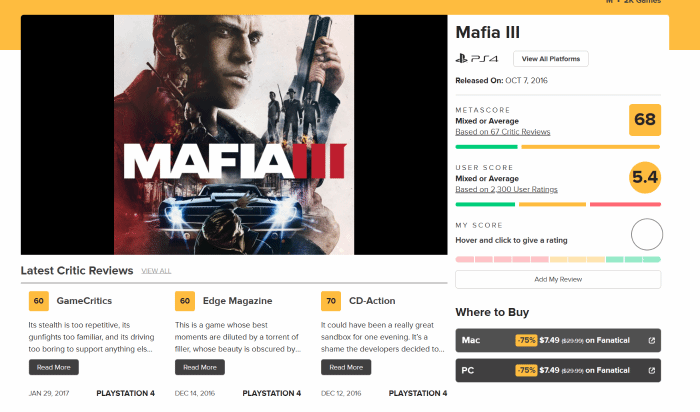Image resolution: width=700 pixels, height=412 pixels.
Task: Click the 5.4 User Score badge
Action: 645,177
